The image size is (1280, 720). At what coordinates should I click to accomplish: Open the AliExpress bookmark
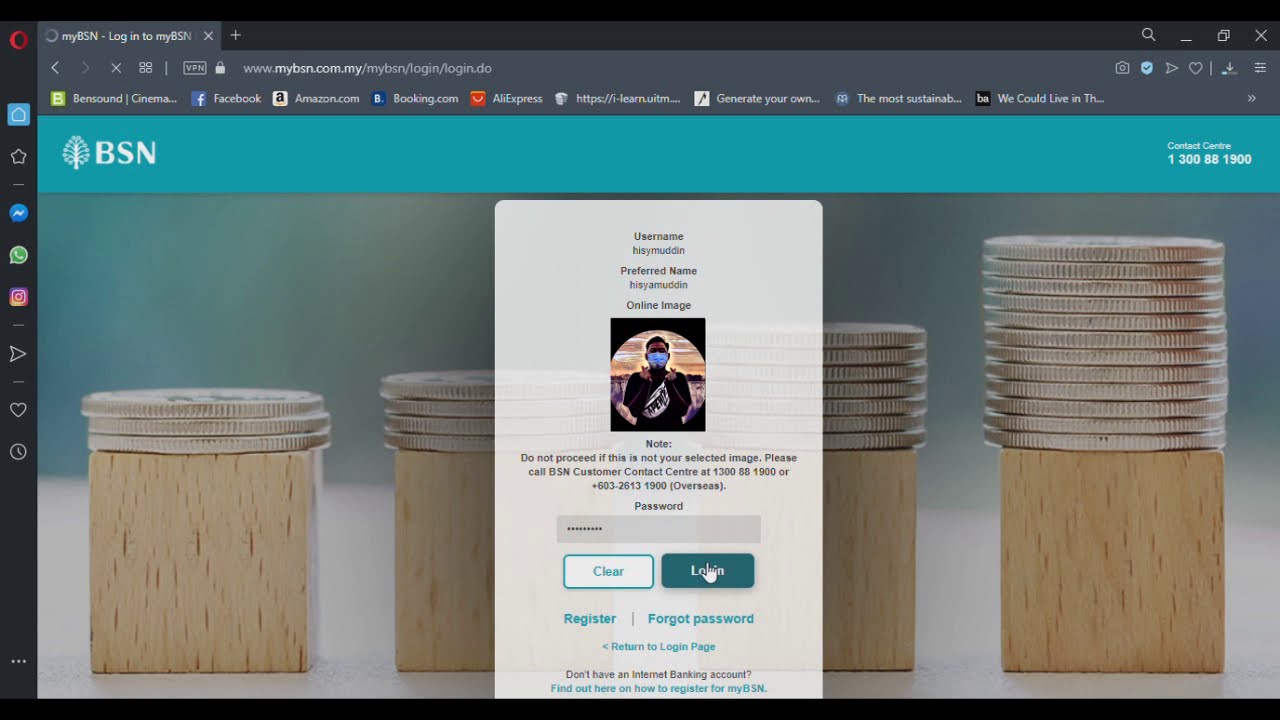click(x=507, y=98)
